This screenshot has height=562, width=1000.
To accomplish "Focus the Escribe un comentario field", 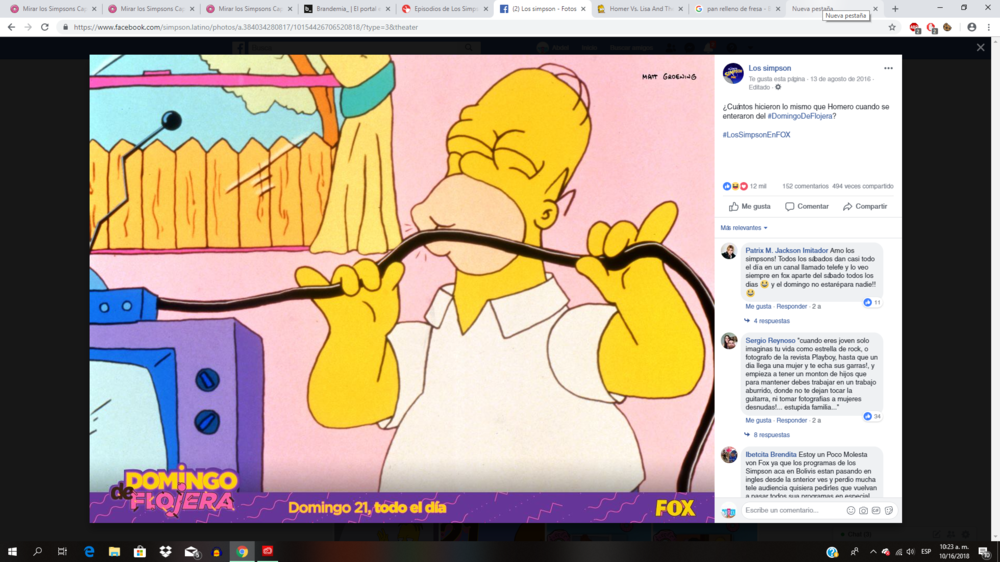I will [x=793, y=510].
